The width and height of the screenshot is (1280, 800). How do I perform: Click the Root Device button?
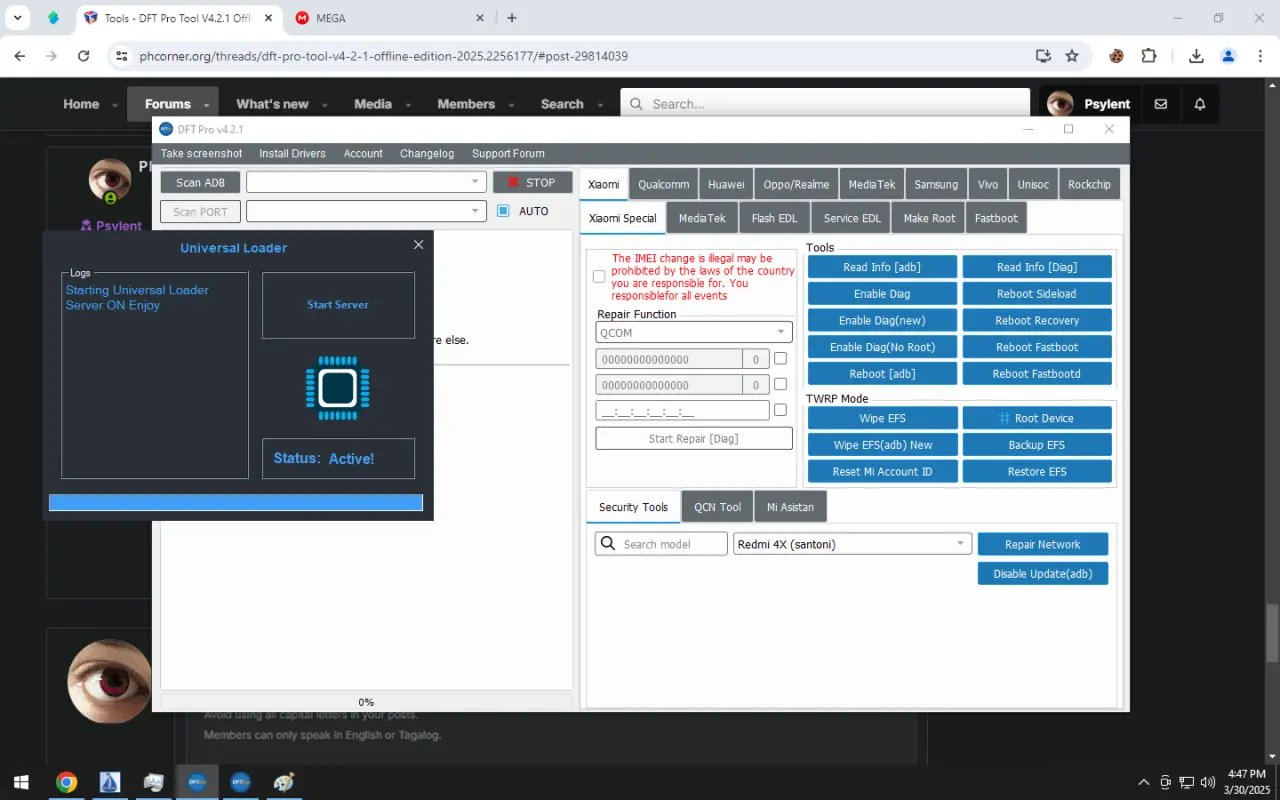point(1037,418)
